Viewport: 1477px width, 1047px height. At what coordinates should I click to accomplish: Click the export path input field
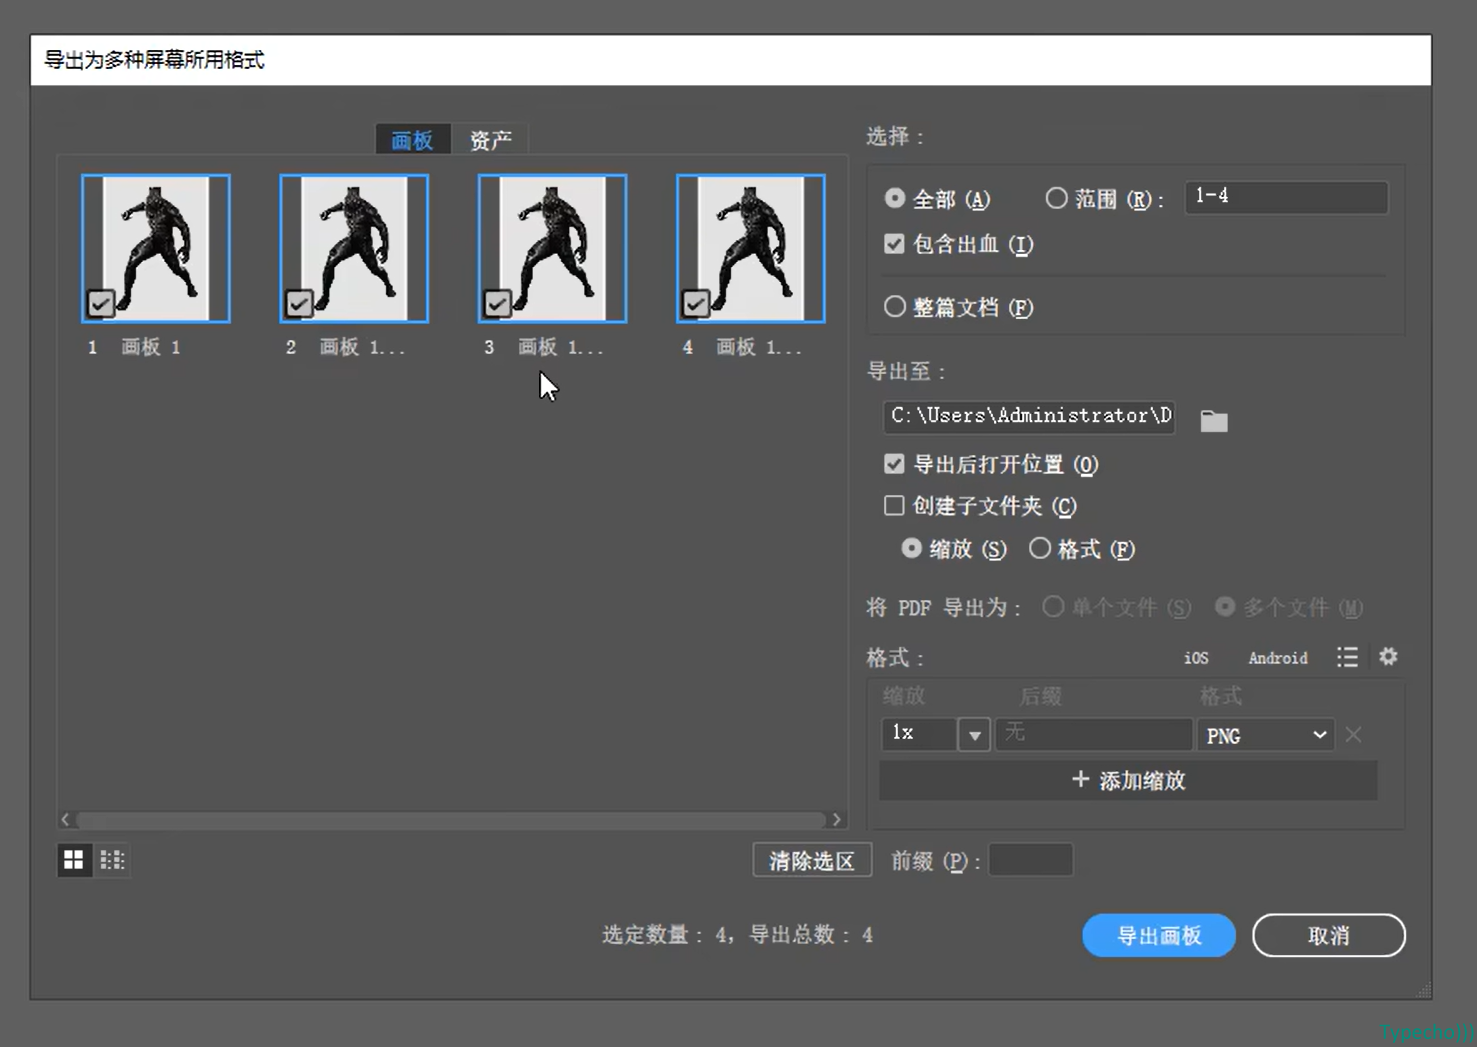click(1029, 416)
